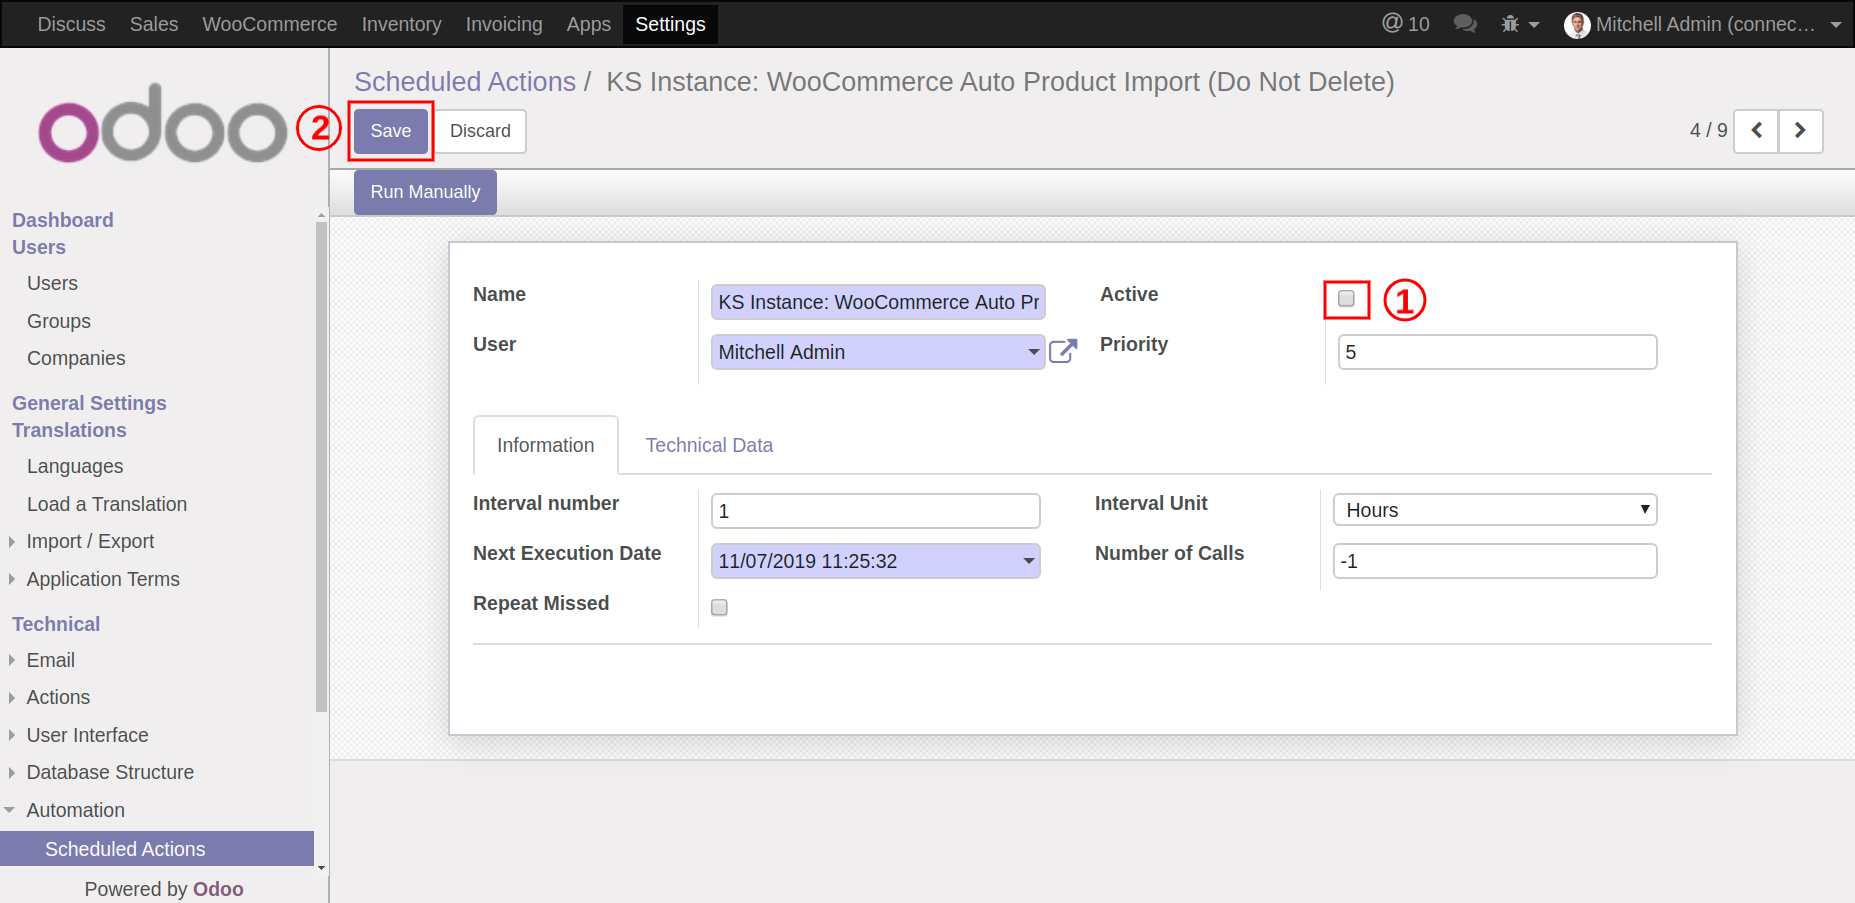
Task: Expand the Import / Export menu
Action: coord(90,541)
